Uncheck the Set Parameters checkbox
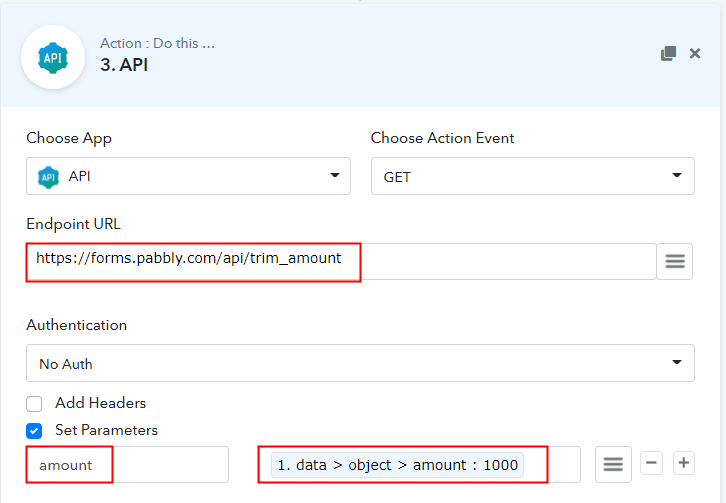 (x=34, y=431)
